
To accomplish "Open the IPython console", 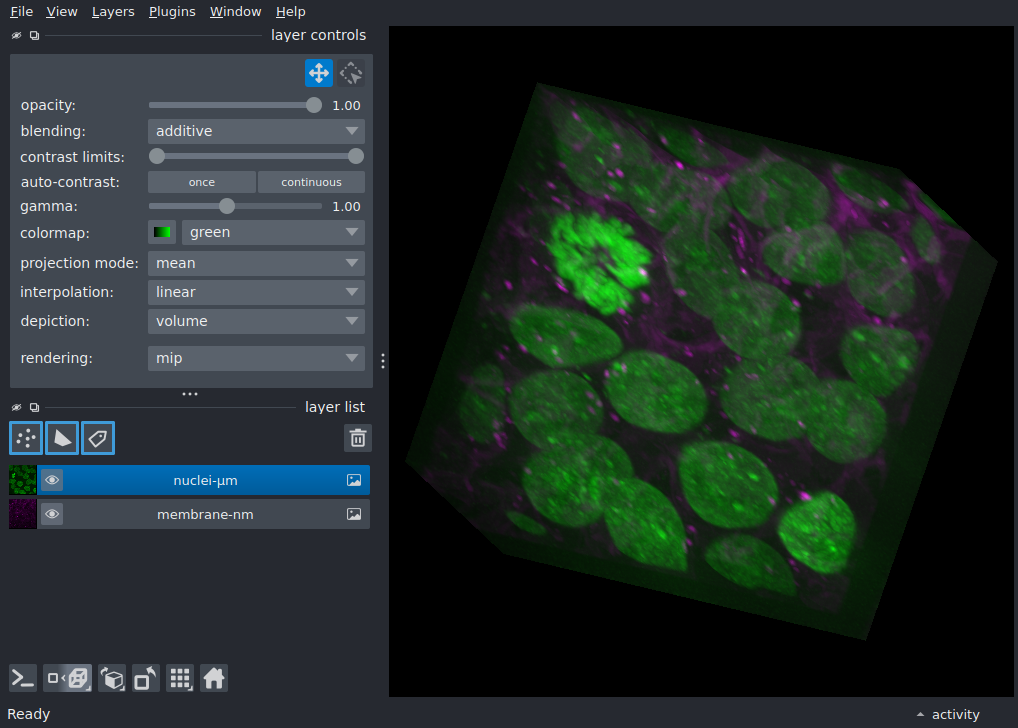I will (x=23, y=679).
